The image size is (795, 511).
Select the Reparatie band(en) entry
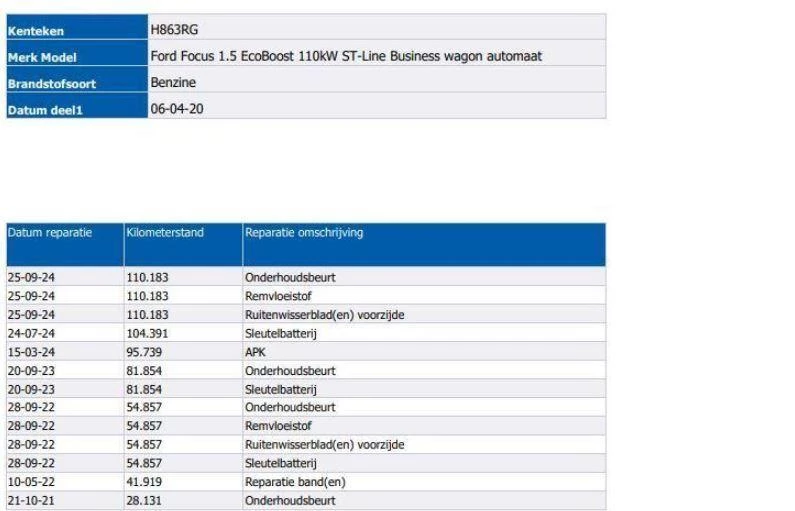coord(295,482)
